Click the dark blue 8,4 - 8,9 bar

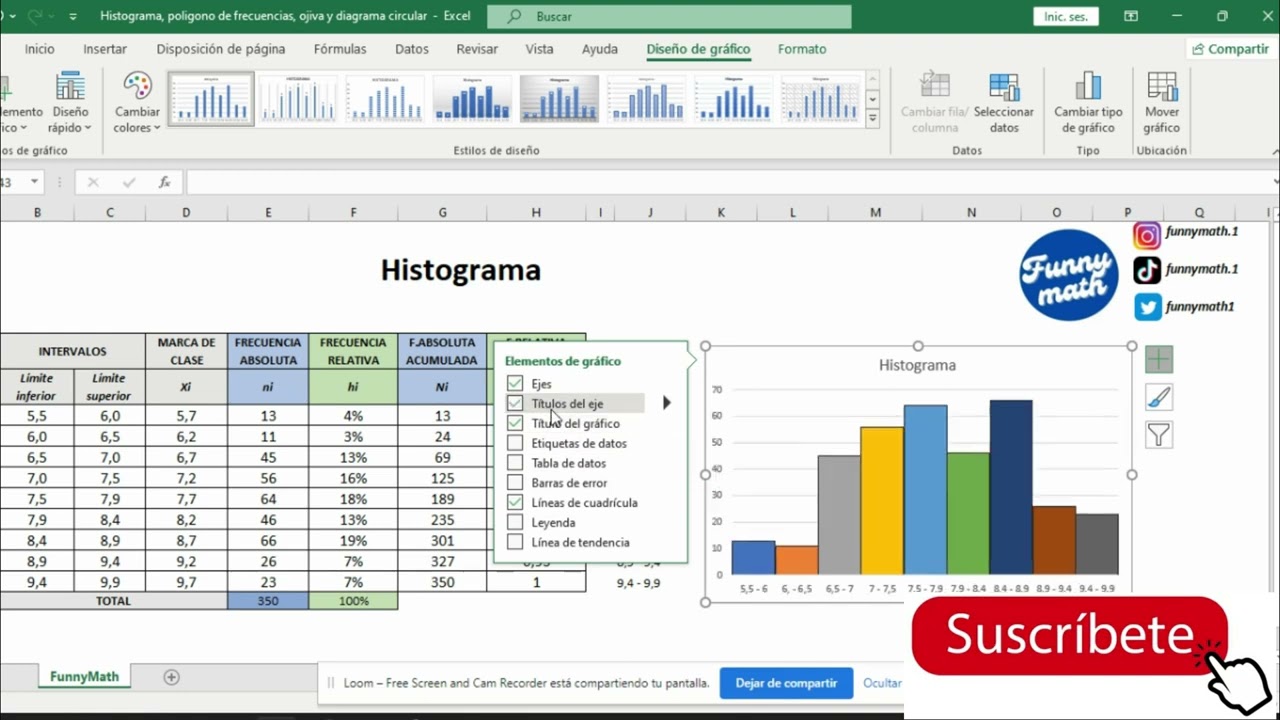tap(1011, 487)
